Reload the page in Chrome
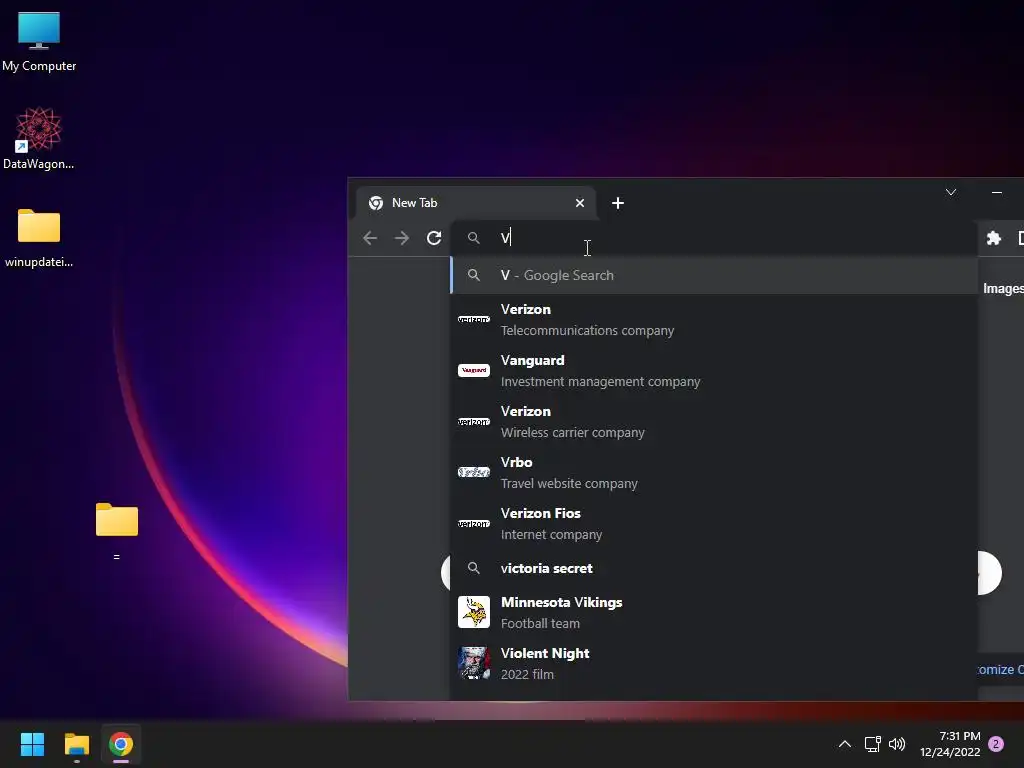This screenshot has height=768, width=1024. [434, 238]
